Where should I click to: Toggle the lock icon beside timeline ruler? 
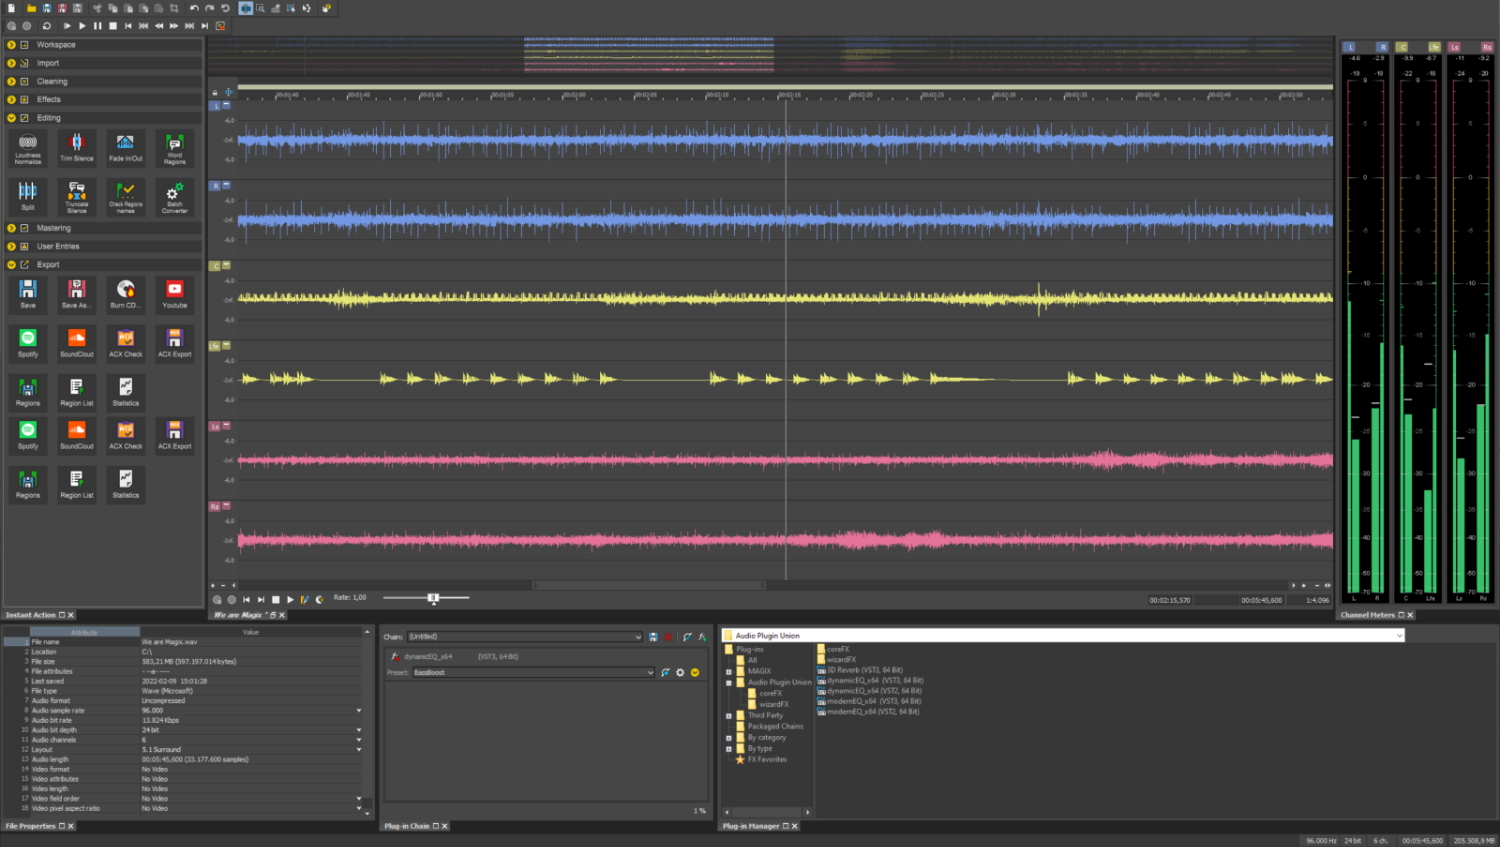click(215, 92)
